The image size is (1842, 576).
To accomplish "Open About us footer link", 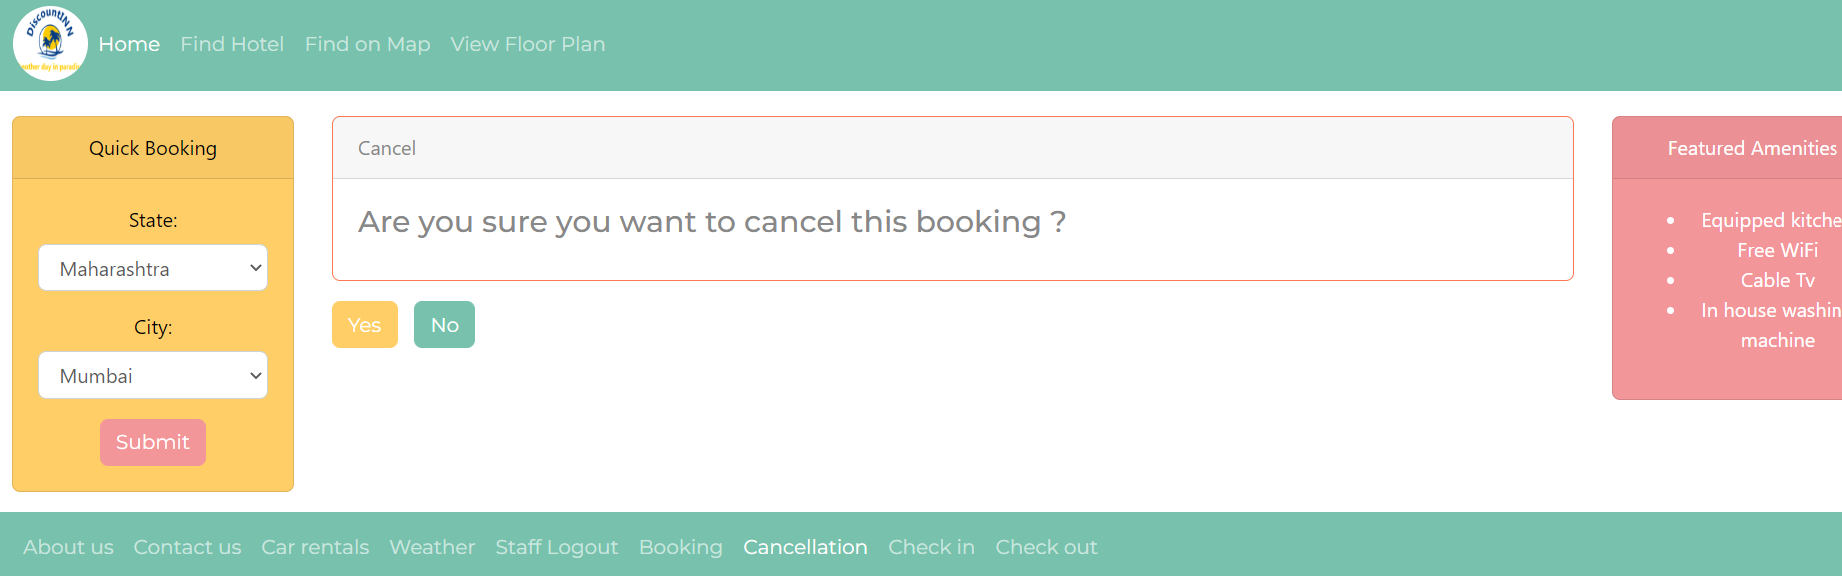I will 68,547.
